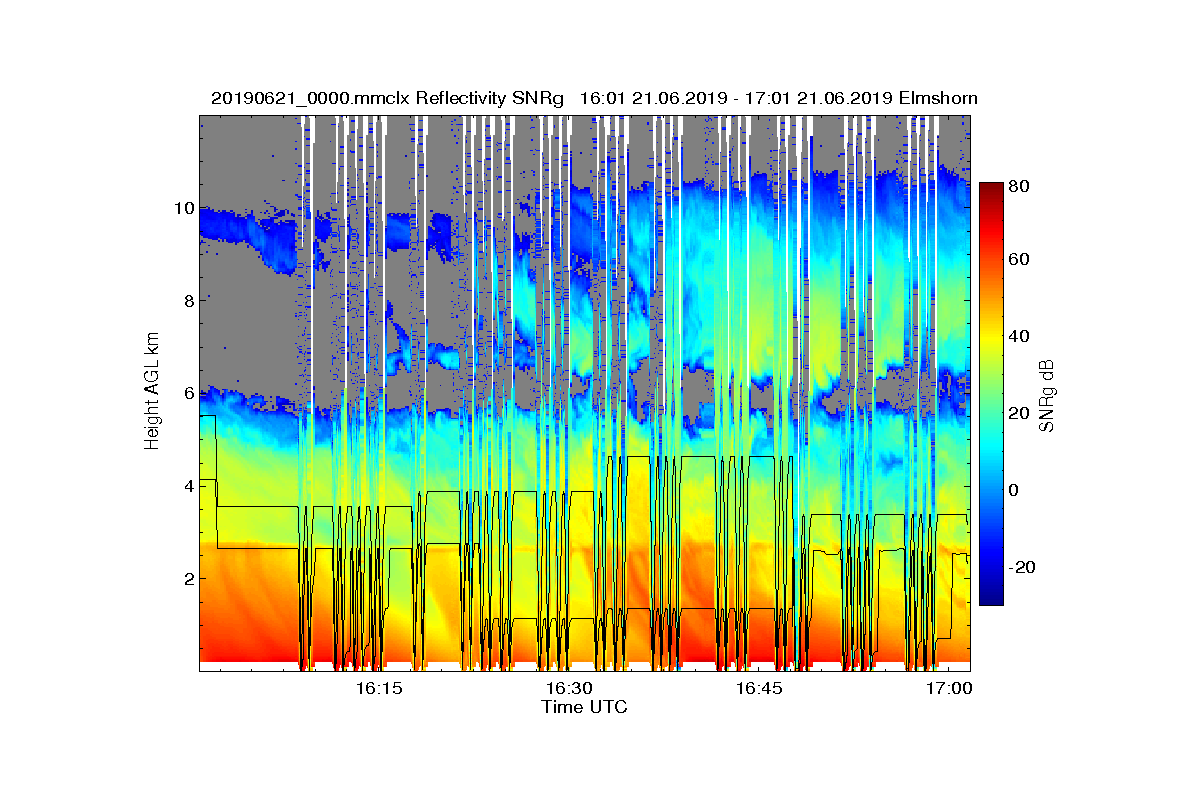Click the 16:45 time tick label
Screen dimensions: 1200x800
click(760, 688)
